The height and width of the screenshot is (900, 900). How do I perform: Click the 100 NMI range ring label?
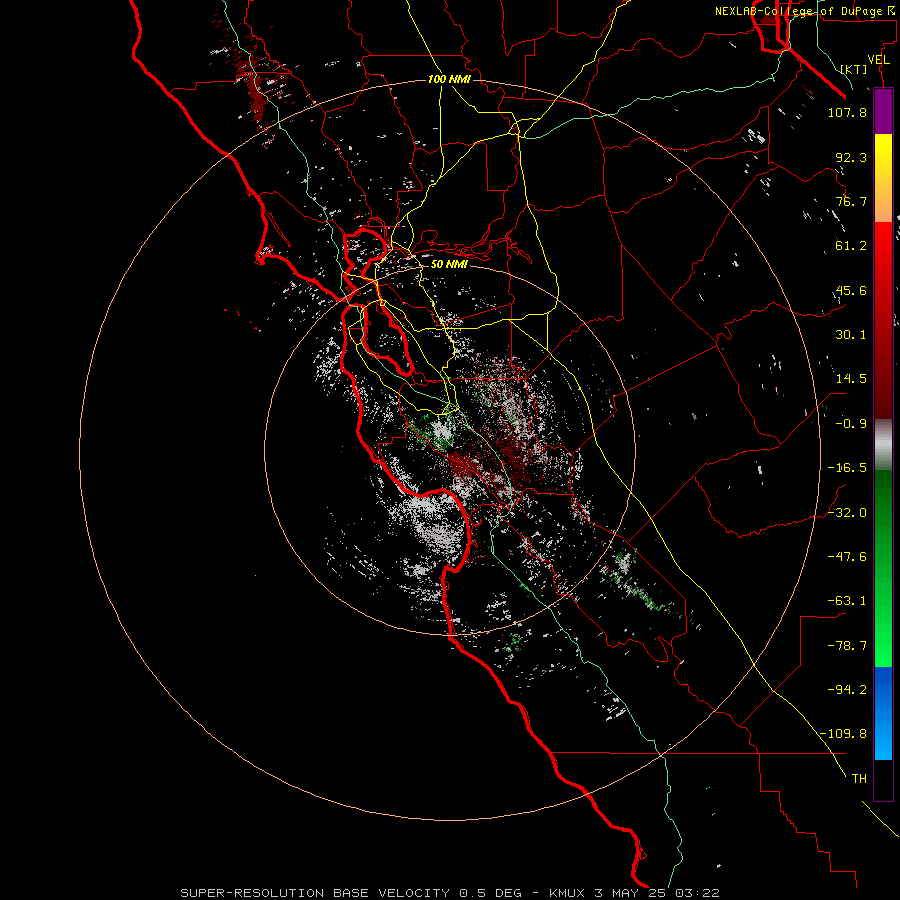pyautogui.click(x=449, y=79)
